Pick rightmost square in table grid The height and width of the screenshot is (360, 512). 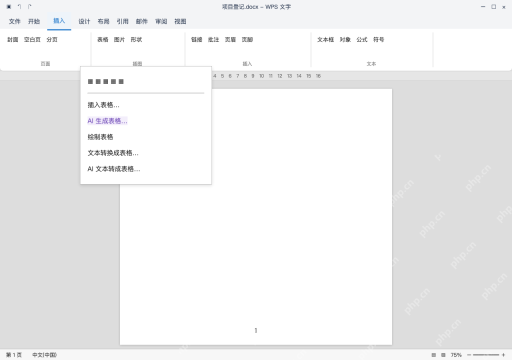click(x=121, y=81)
